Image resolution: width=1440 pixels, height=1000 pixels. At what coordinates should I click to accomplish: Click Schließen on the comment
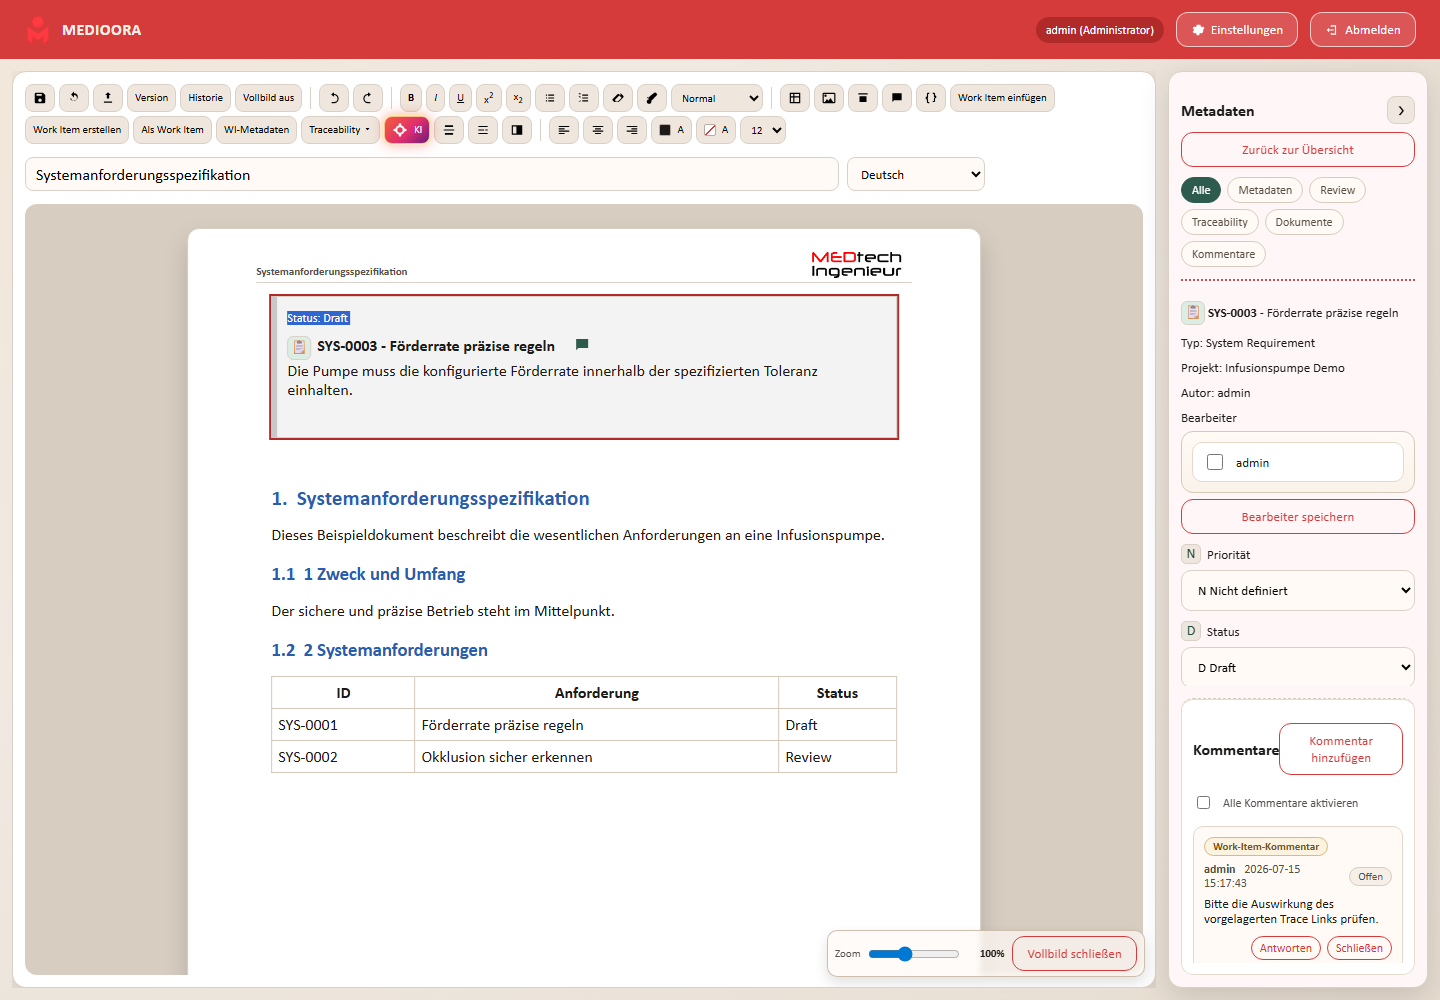pyautogui.click(x=1359, y=948)
